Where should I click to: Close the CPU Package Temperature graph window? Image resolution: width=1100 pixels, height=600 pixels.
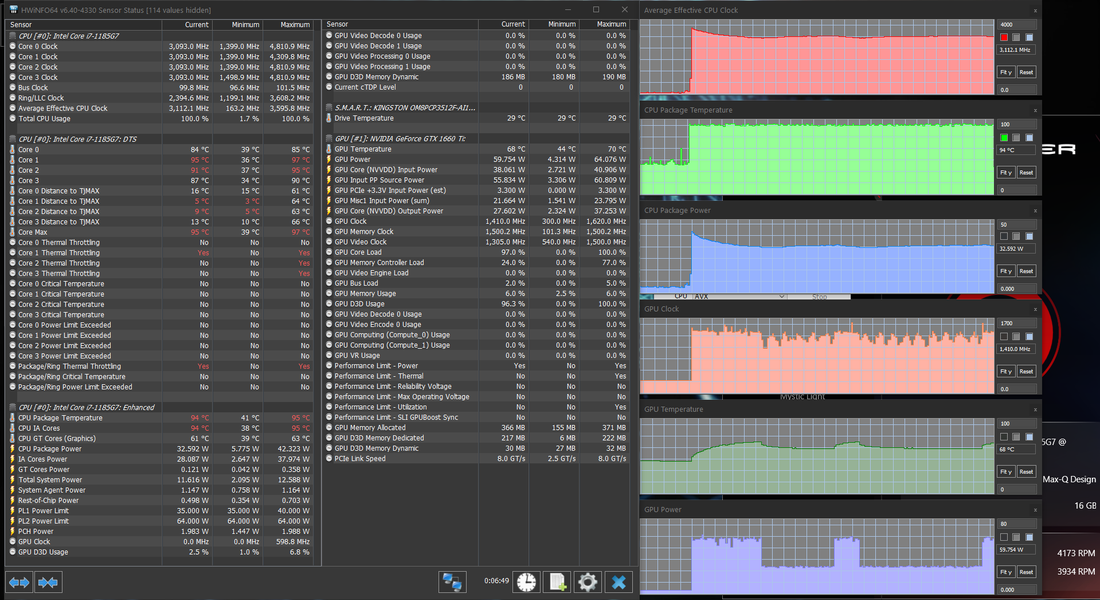[x=1035, y=110]
